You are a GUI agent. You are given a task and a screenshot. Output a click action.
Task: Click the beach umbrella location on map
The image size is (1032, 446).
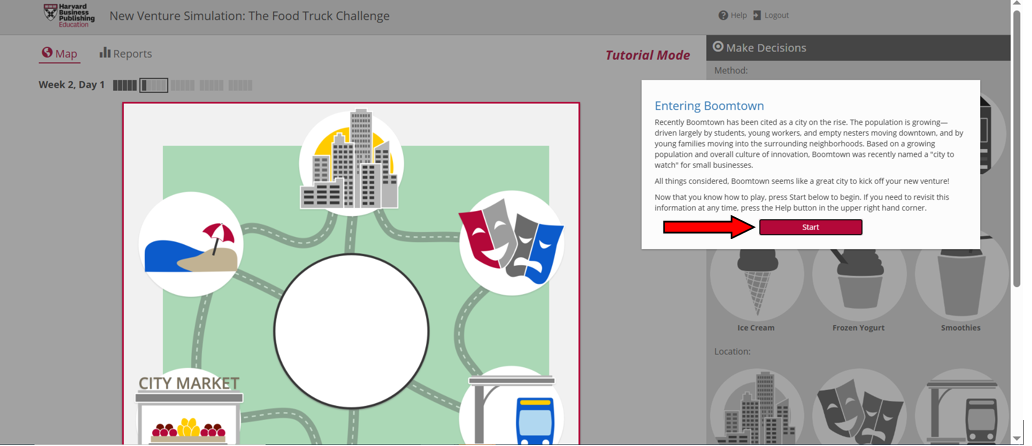191,245
